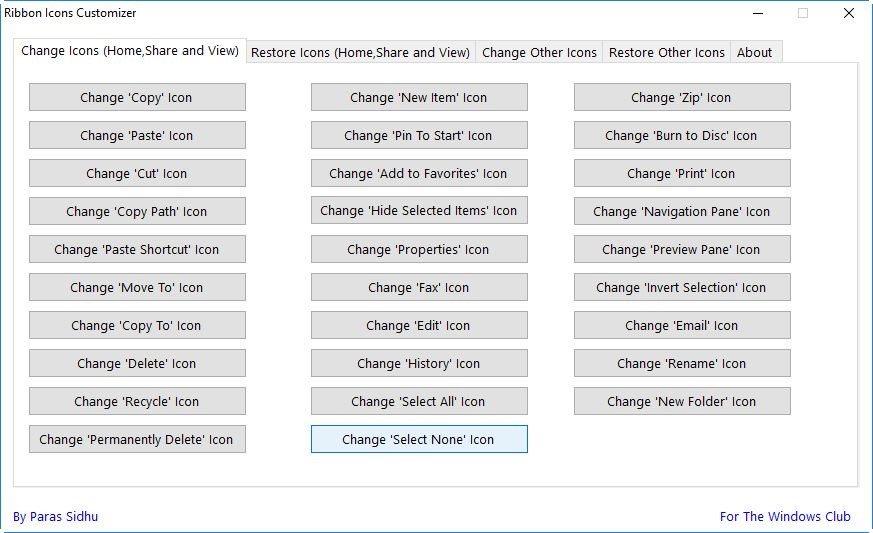
Task: Select Change 'Permanently Delete' Icon button
Action: [x=137, y=439]
